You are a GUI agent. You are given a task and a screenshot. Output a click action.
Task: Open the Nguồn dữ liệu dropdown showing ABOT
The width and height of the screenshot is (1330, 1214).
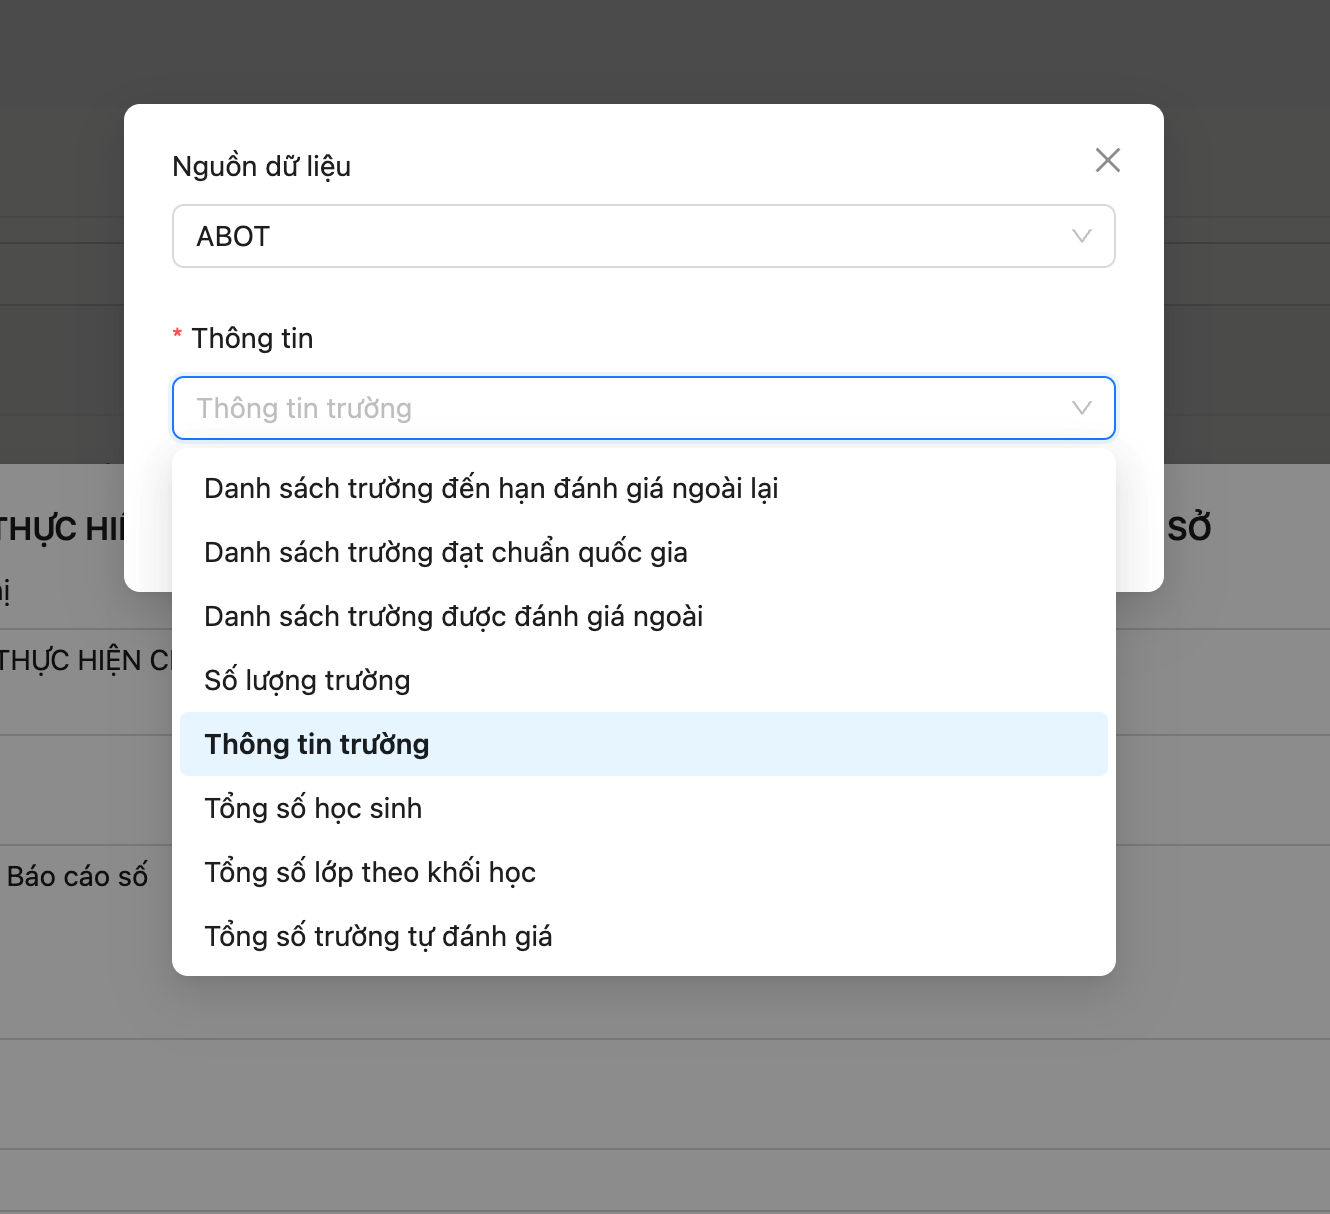click(620, 236)
